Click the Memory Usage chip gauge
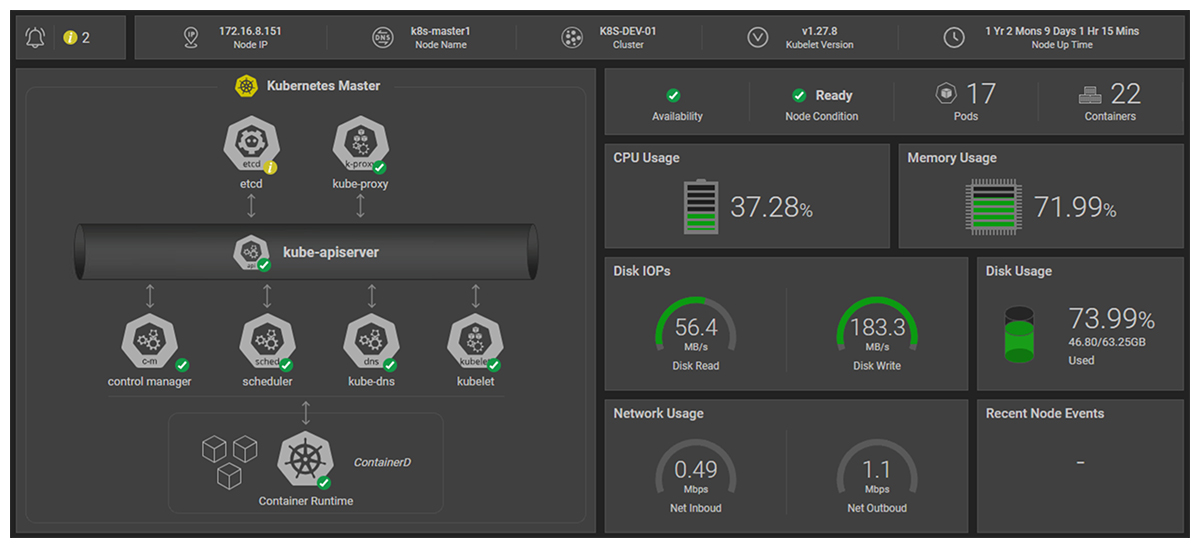This screenshot has width=1200, height=548. [993, 207]
